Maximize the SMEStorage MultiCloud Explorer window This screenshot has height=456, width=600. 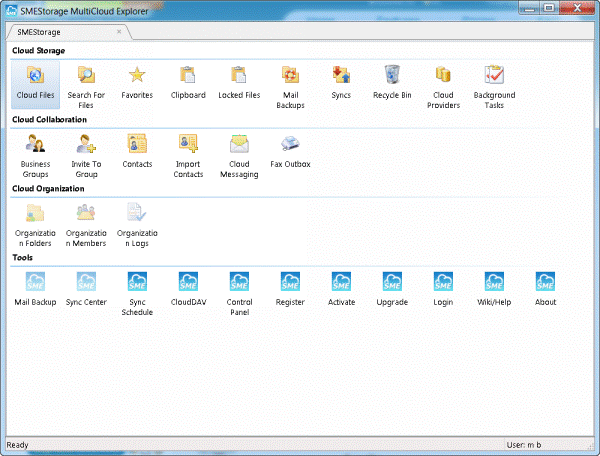(x=549, y=8)
